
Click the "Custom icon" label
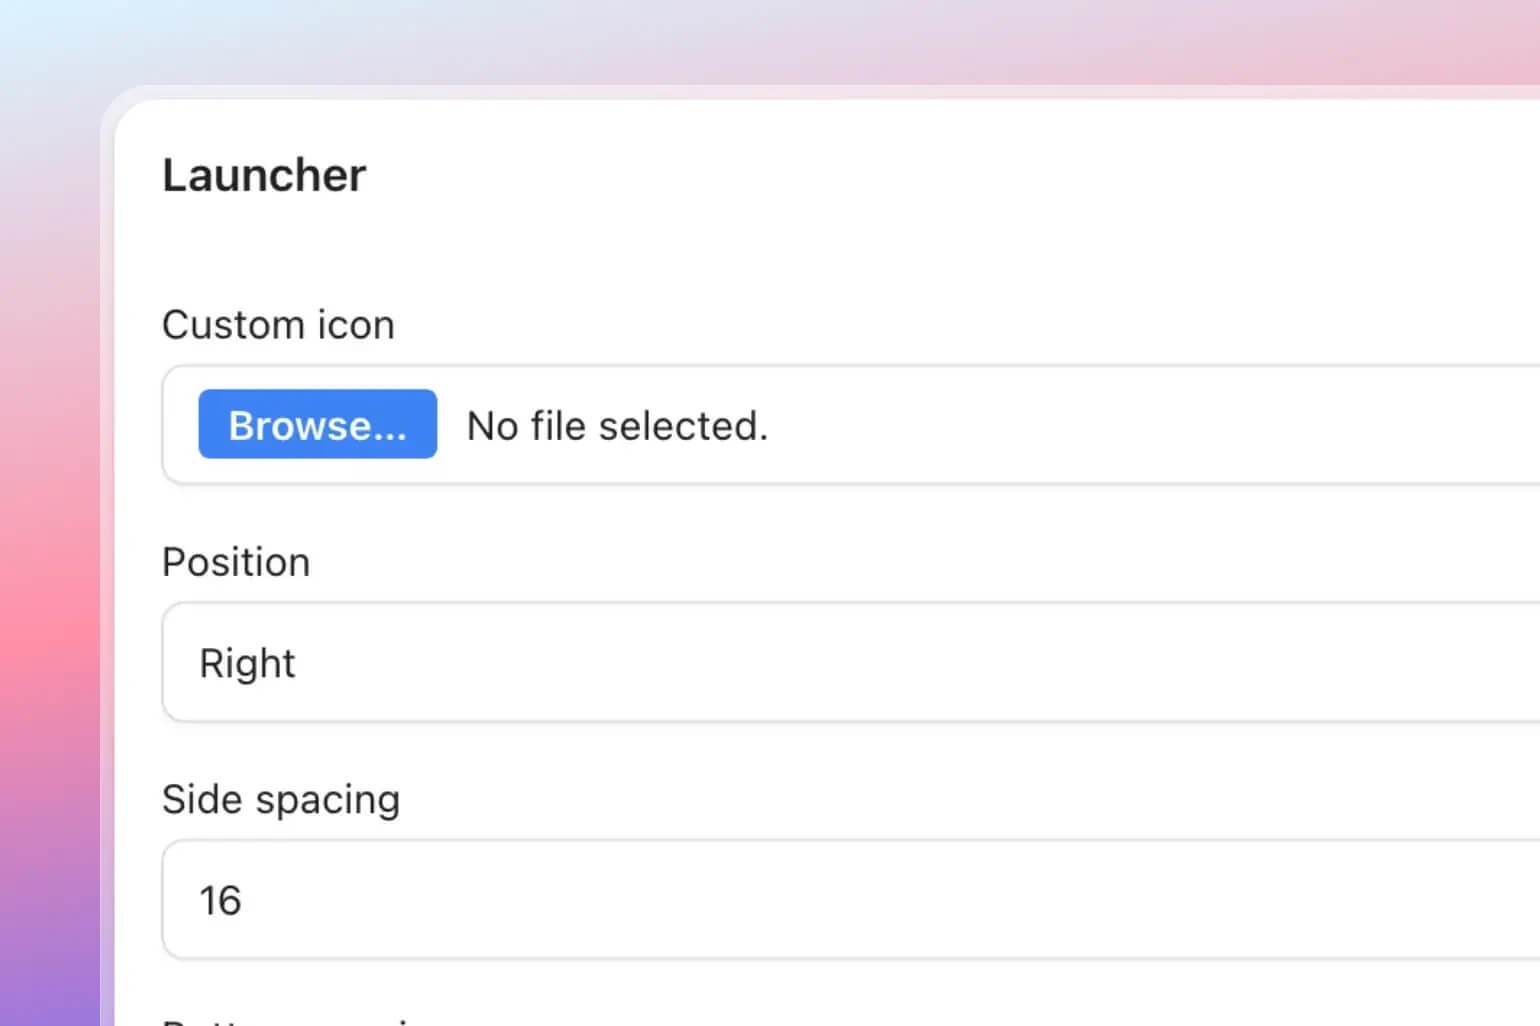pos(278,325)
